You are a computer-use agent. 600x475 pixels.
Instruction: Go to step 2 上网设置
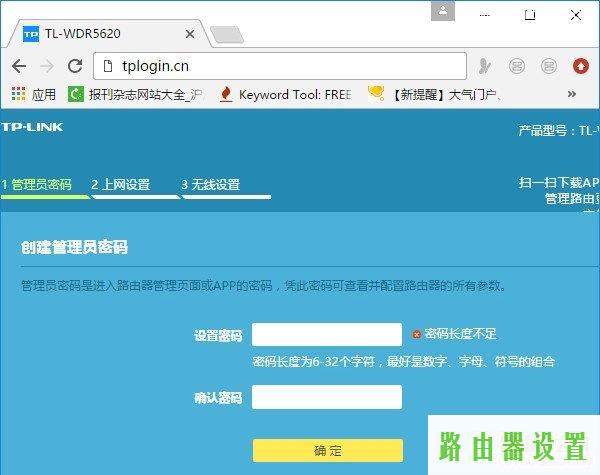click(x=120, y=185)
